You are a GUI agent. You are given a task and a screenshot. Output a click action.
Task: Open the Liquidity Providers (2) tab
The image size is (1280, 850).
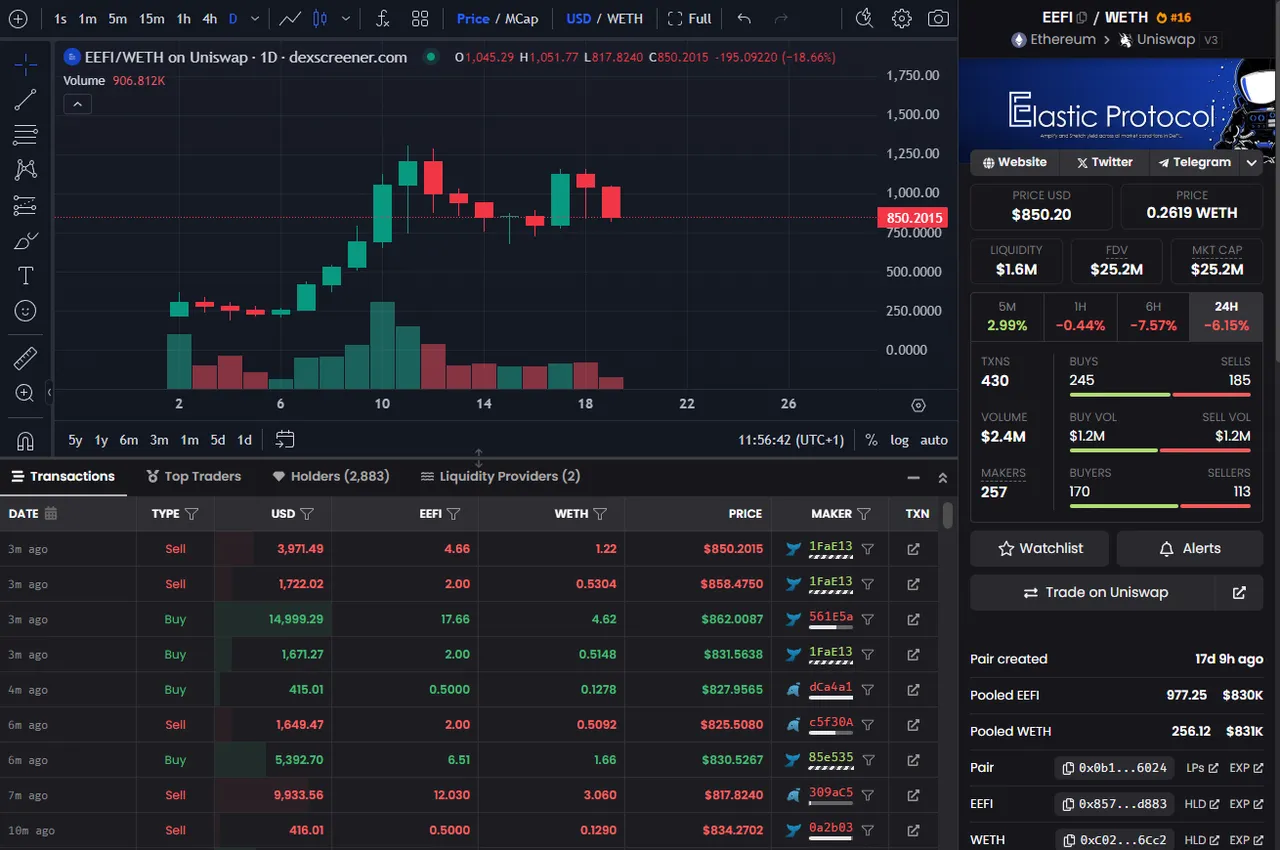point(501,476)
